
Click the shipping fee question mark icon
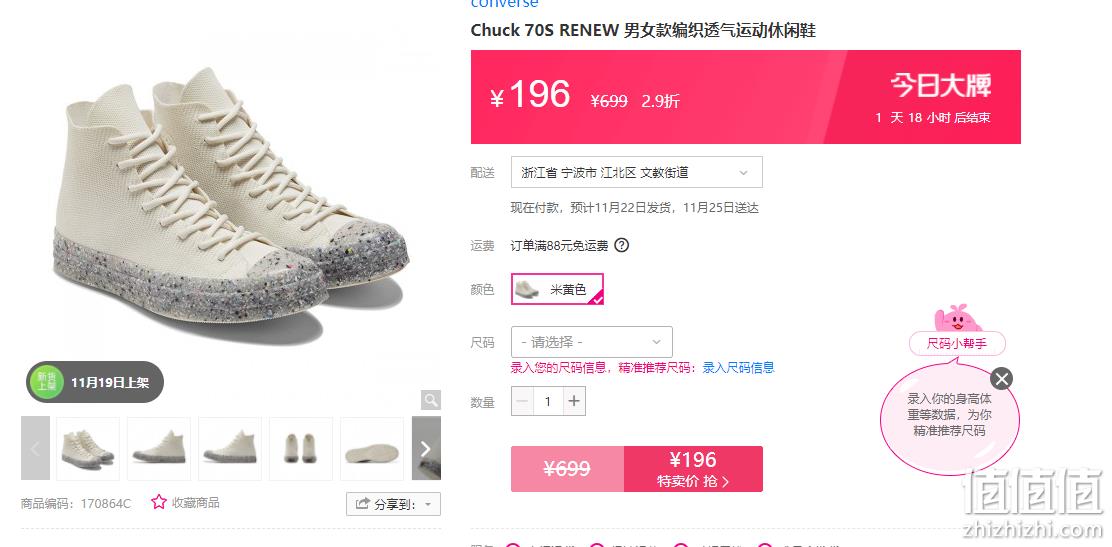point(621,245)
